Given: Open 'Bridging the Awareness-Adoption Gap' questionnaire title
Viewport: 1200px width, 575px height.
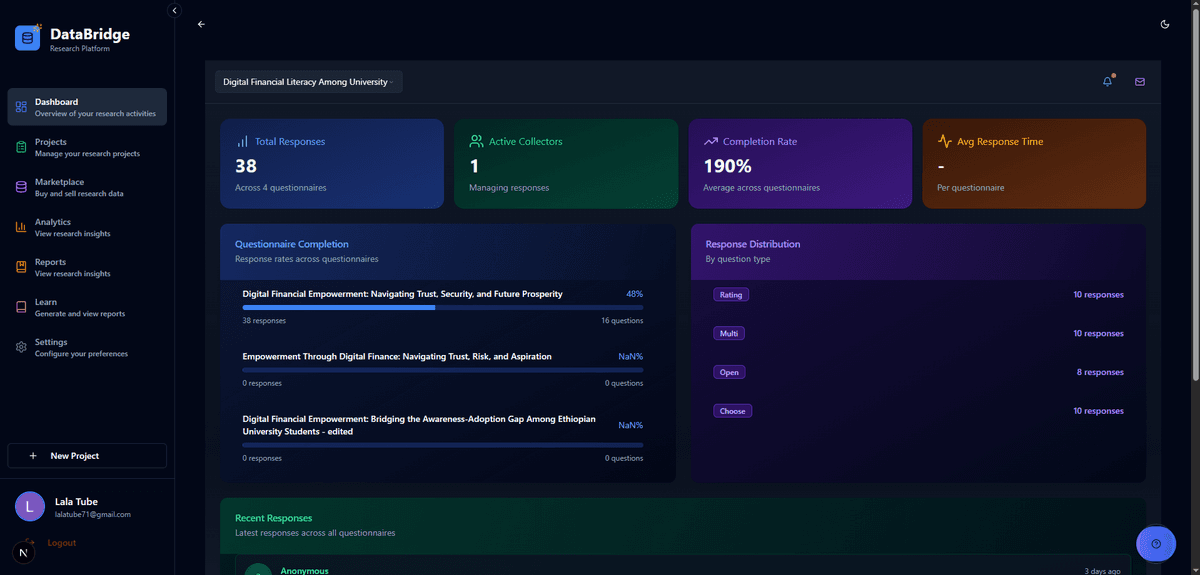Looking at the screenshot, I should tap(419, 425).
